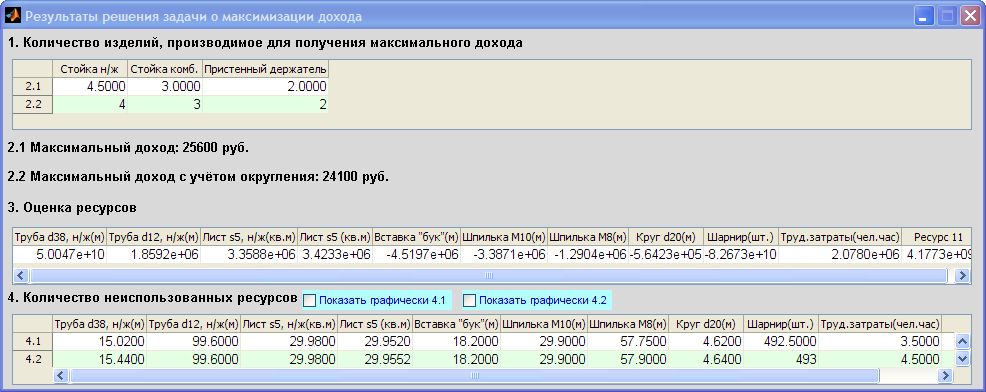Screen dimensions: 986x392
Task: Click cell value 4.5000
Action: pyautogui.click(x=90, y=87)
